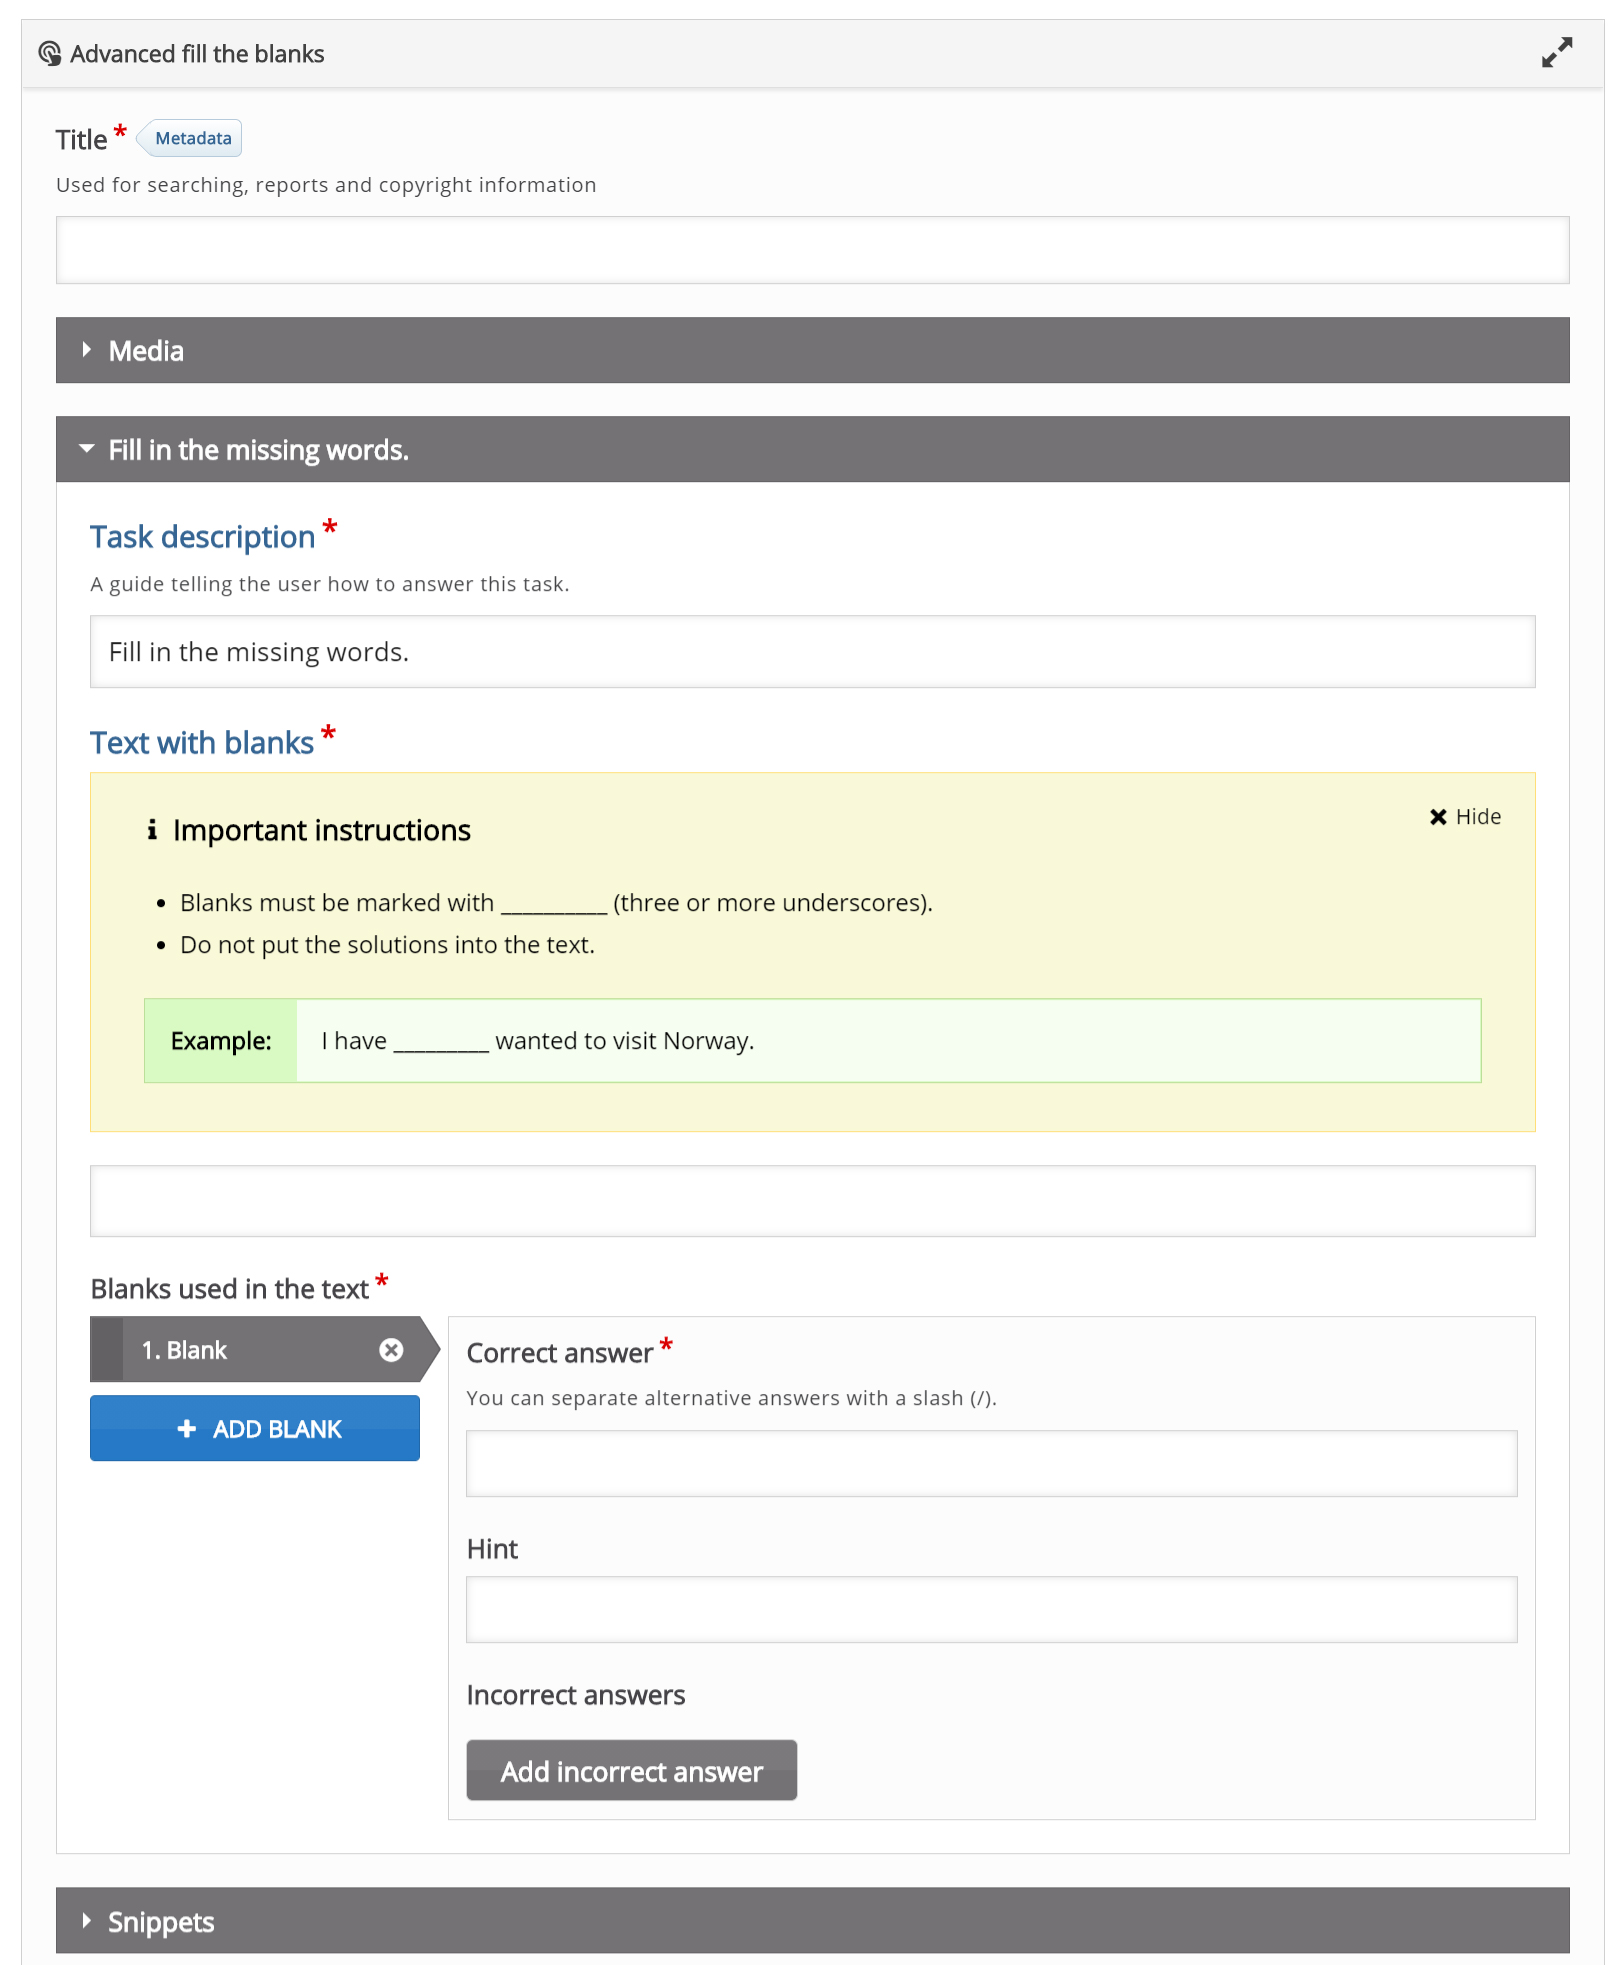Screen dimensions: 1620x1965
Task: Click the info icon beside Important instructions
Action: click(152, 829)
